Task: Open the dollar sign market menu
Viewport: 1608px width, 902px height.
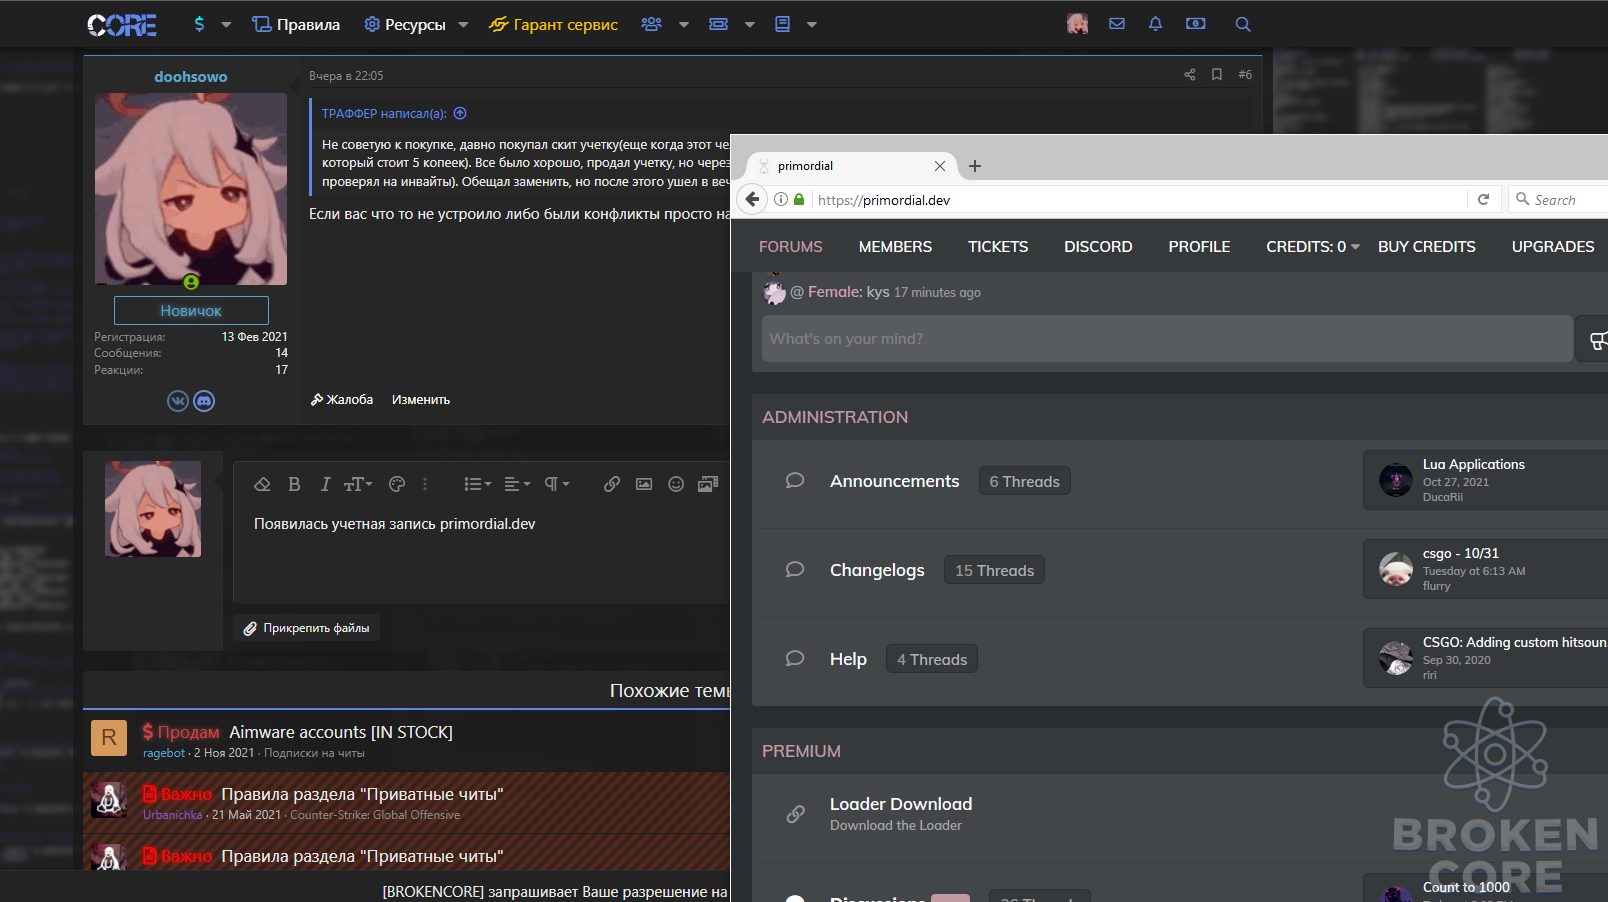Action: click(199, 24)
